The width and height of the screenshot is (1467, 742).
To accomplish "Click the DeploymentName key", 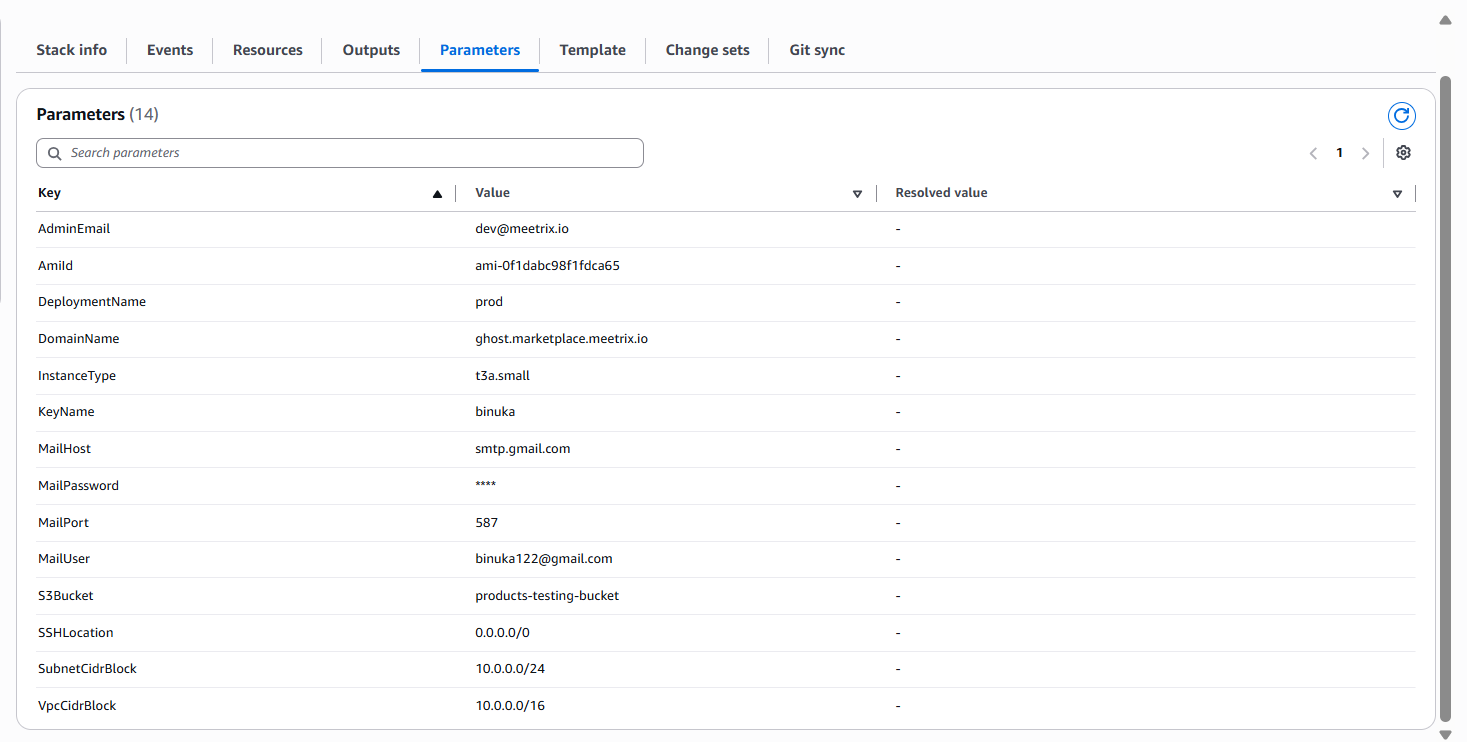I will tap(92, 302).
